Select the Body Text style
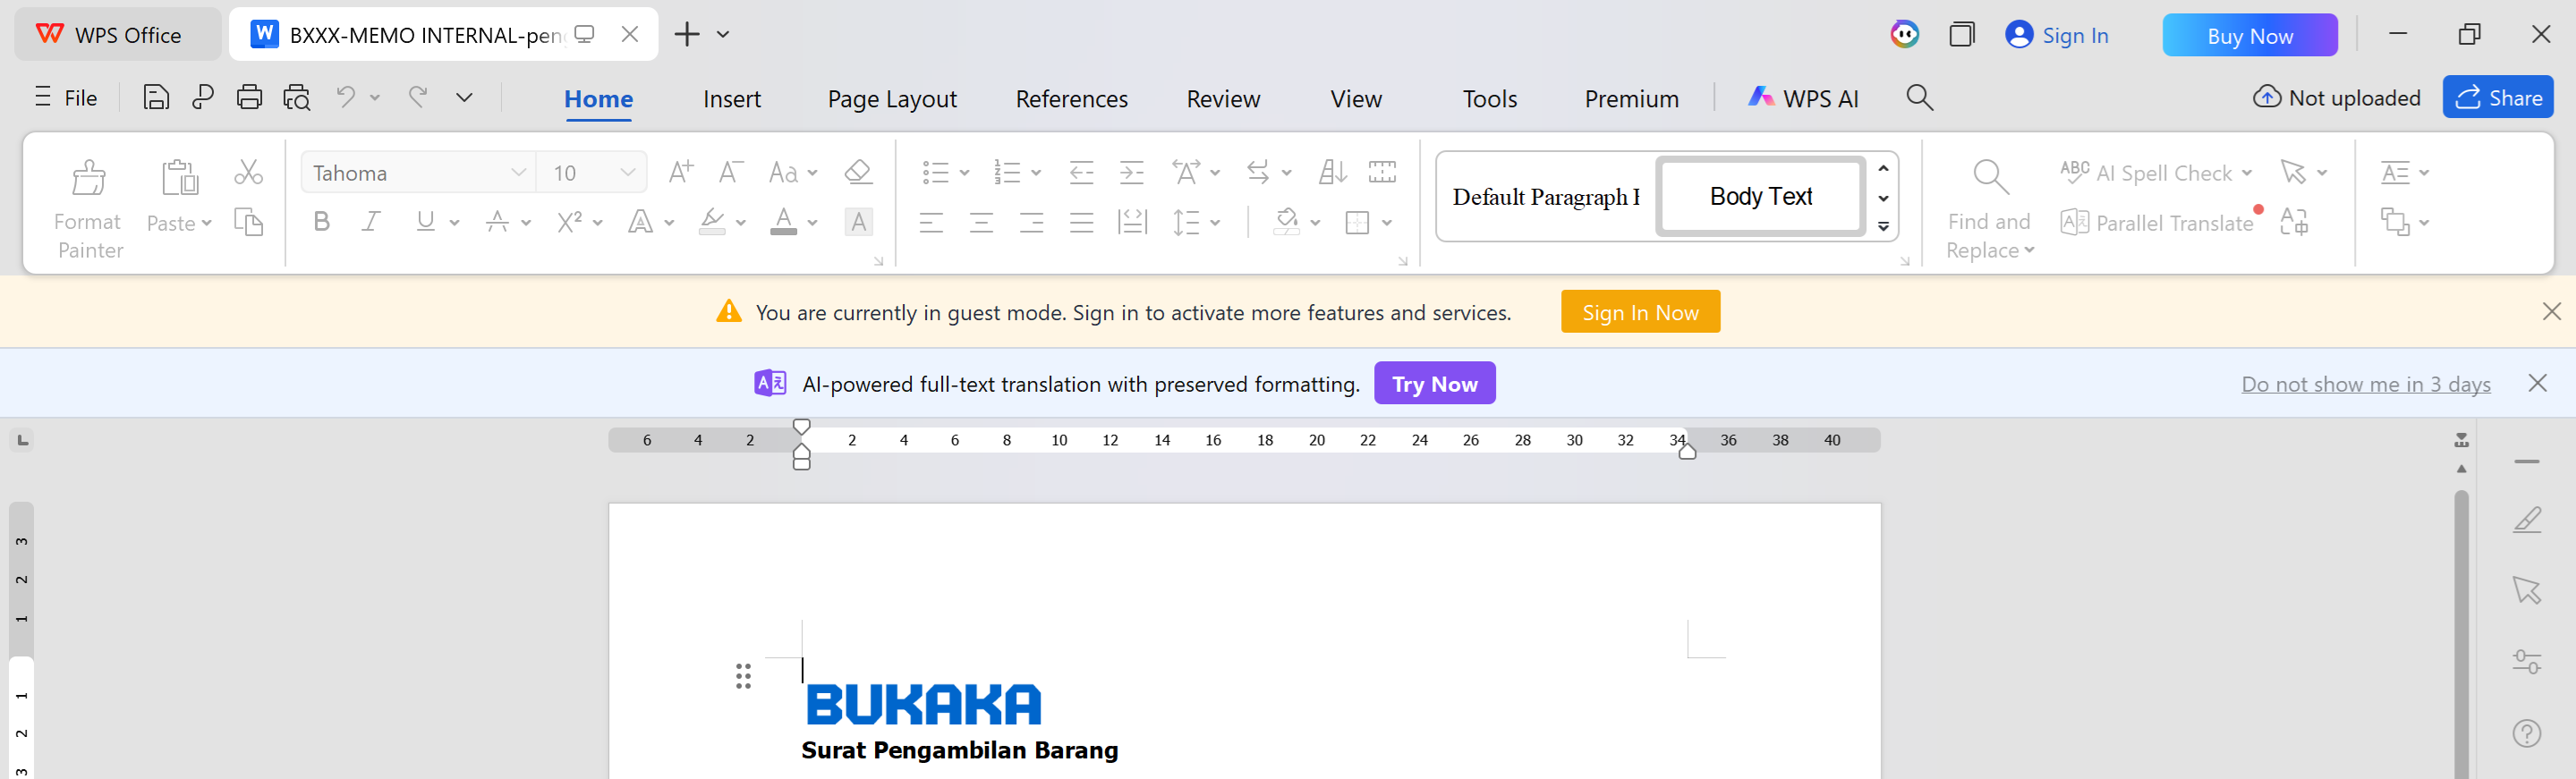 [1760, 196]
